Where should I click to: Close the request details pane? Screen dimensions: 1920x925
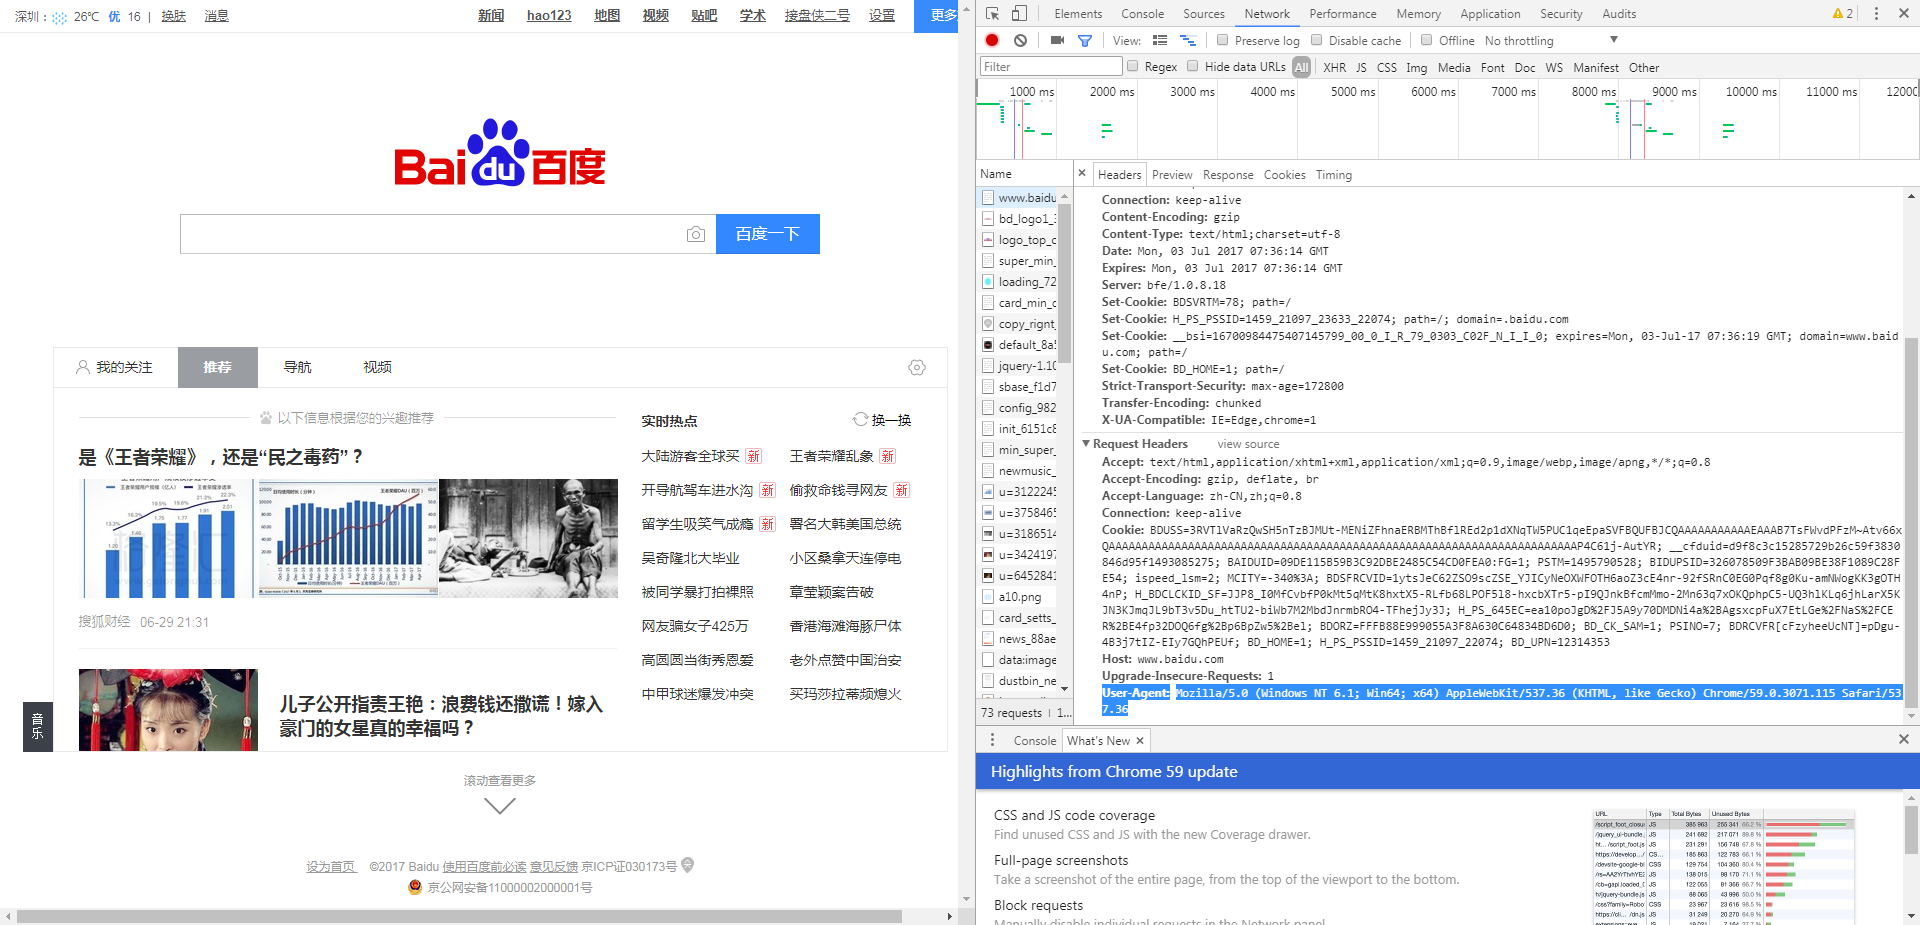tap(1082, 173)
